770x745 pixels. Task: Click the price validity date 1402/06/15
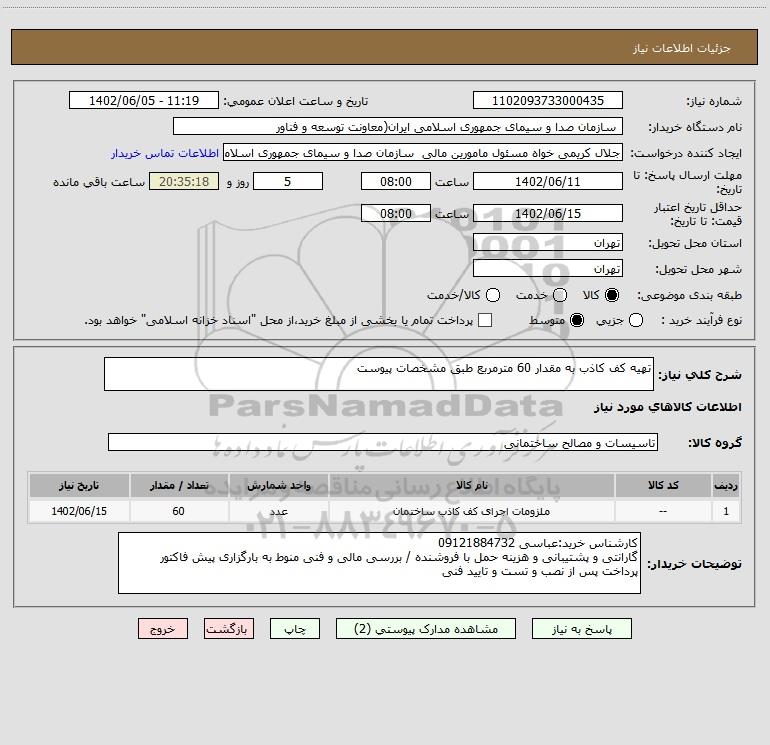pos(548,213)
